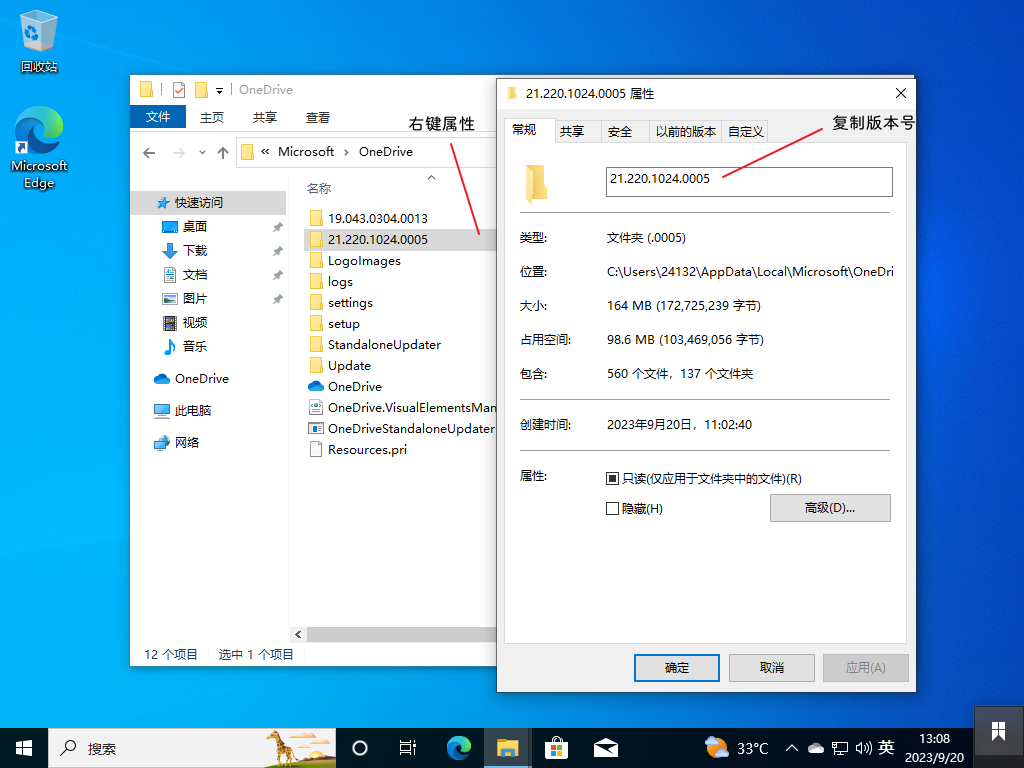Open Cortana circle icon on taskbar
The image size is (1024, 768).
[x=360, y=748]
